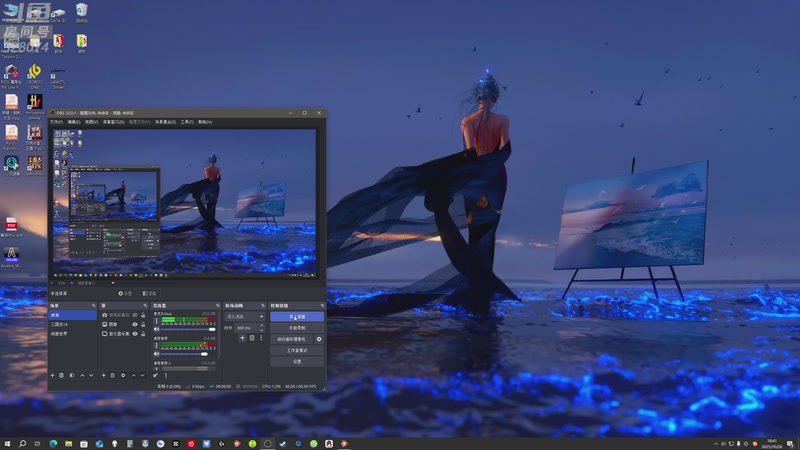Image resolution: width=800 pixels, height=450 pixels.
Task: Float the Controls dock using its corner icon
Action: click(x=322, y=306)
